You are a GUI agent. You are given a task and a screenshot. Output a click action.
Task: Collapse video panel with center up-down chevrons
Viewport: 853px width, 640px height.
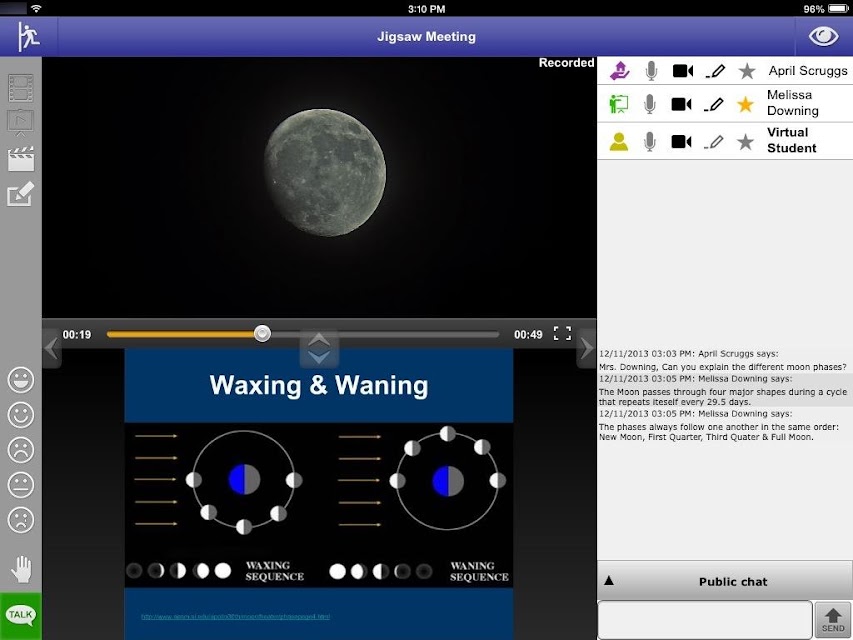(x=319, y=348)
